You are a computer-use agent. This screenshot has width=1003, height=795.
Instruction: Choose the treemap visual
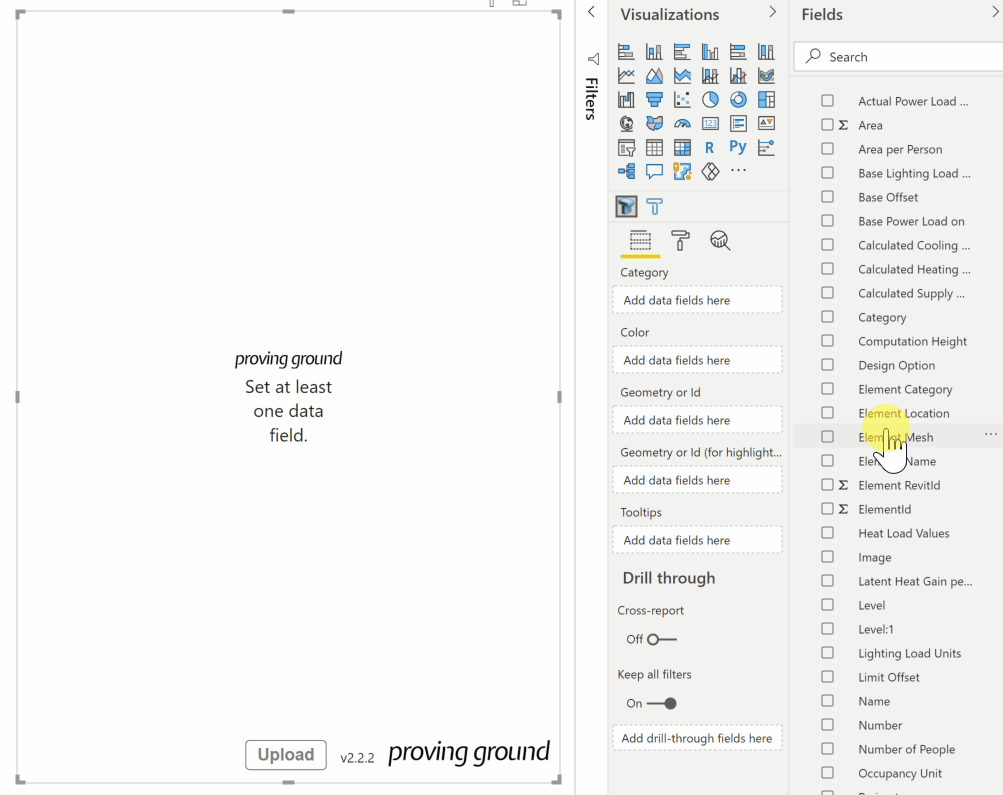click(x=766, y=100)
